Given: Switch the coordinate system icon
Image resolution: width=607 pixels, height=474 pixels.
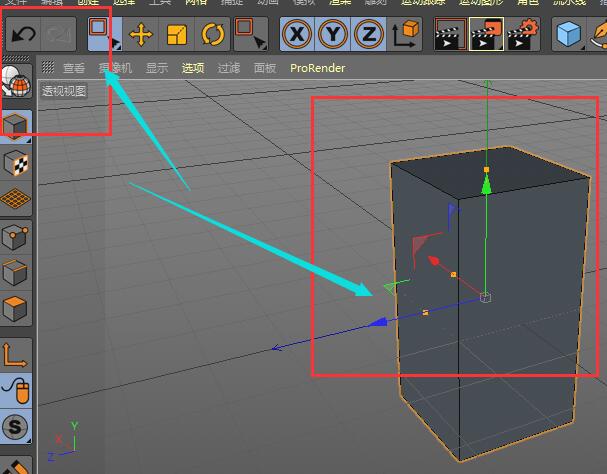Looking at the screenshot, I should tap(406, 36).
